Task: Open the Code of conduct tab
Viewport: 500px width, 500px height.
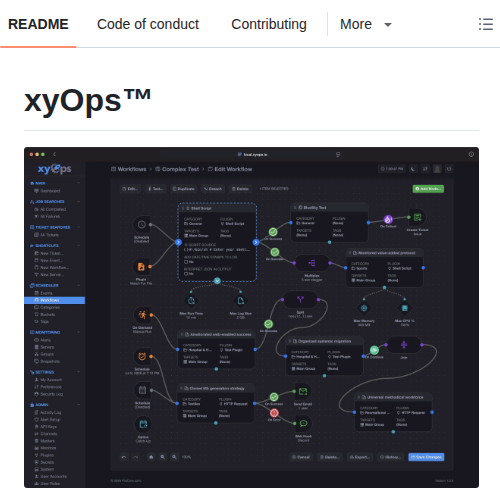Action: (148, 24)
